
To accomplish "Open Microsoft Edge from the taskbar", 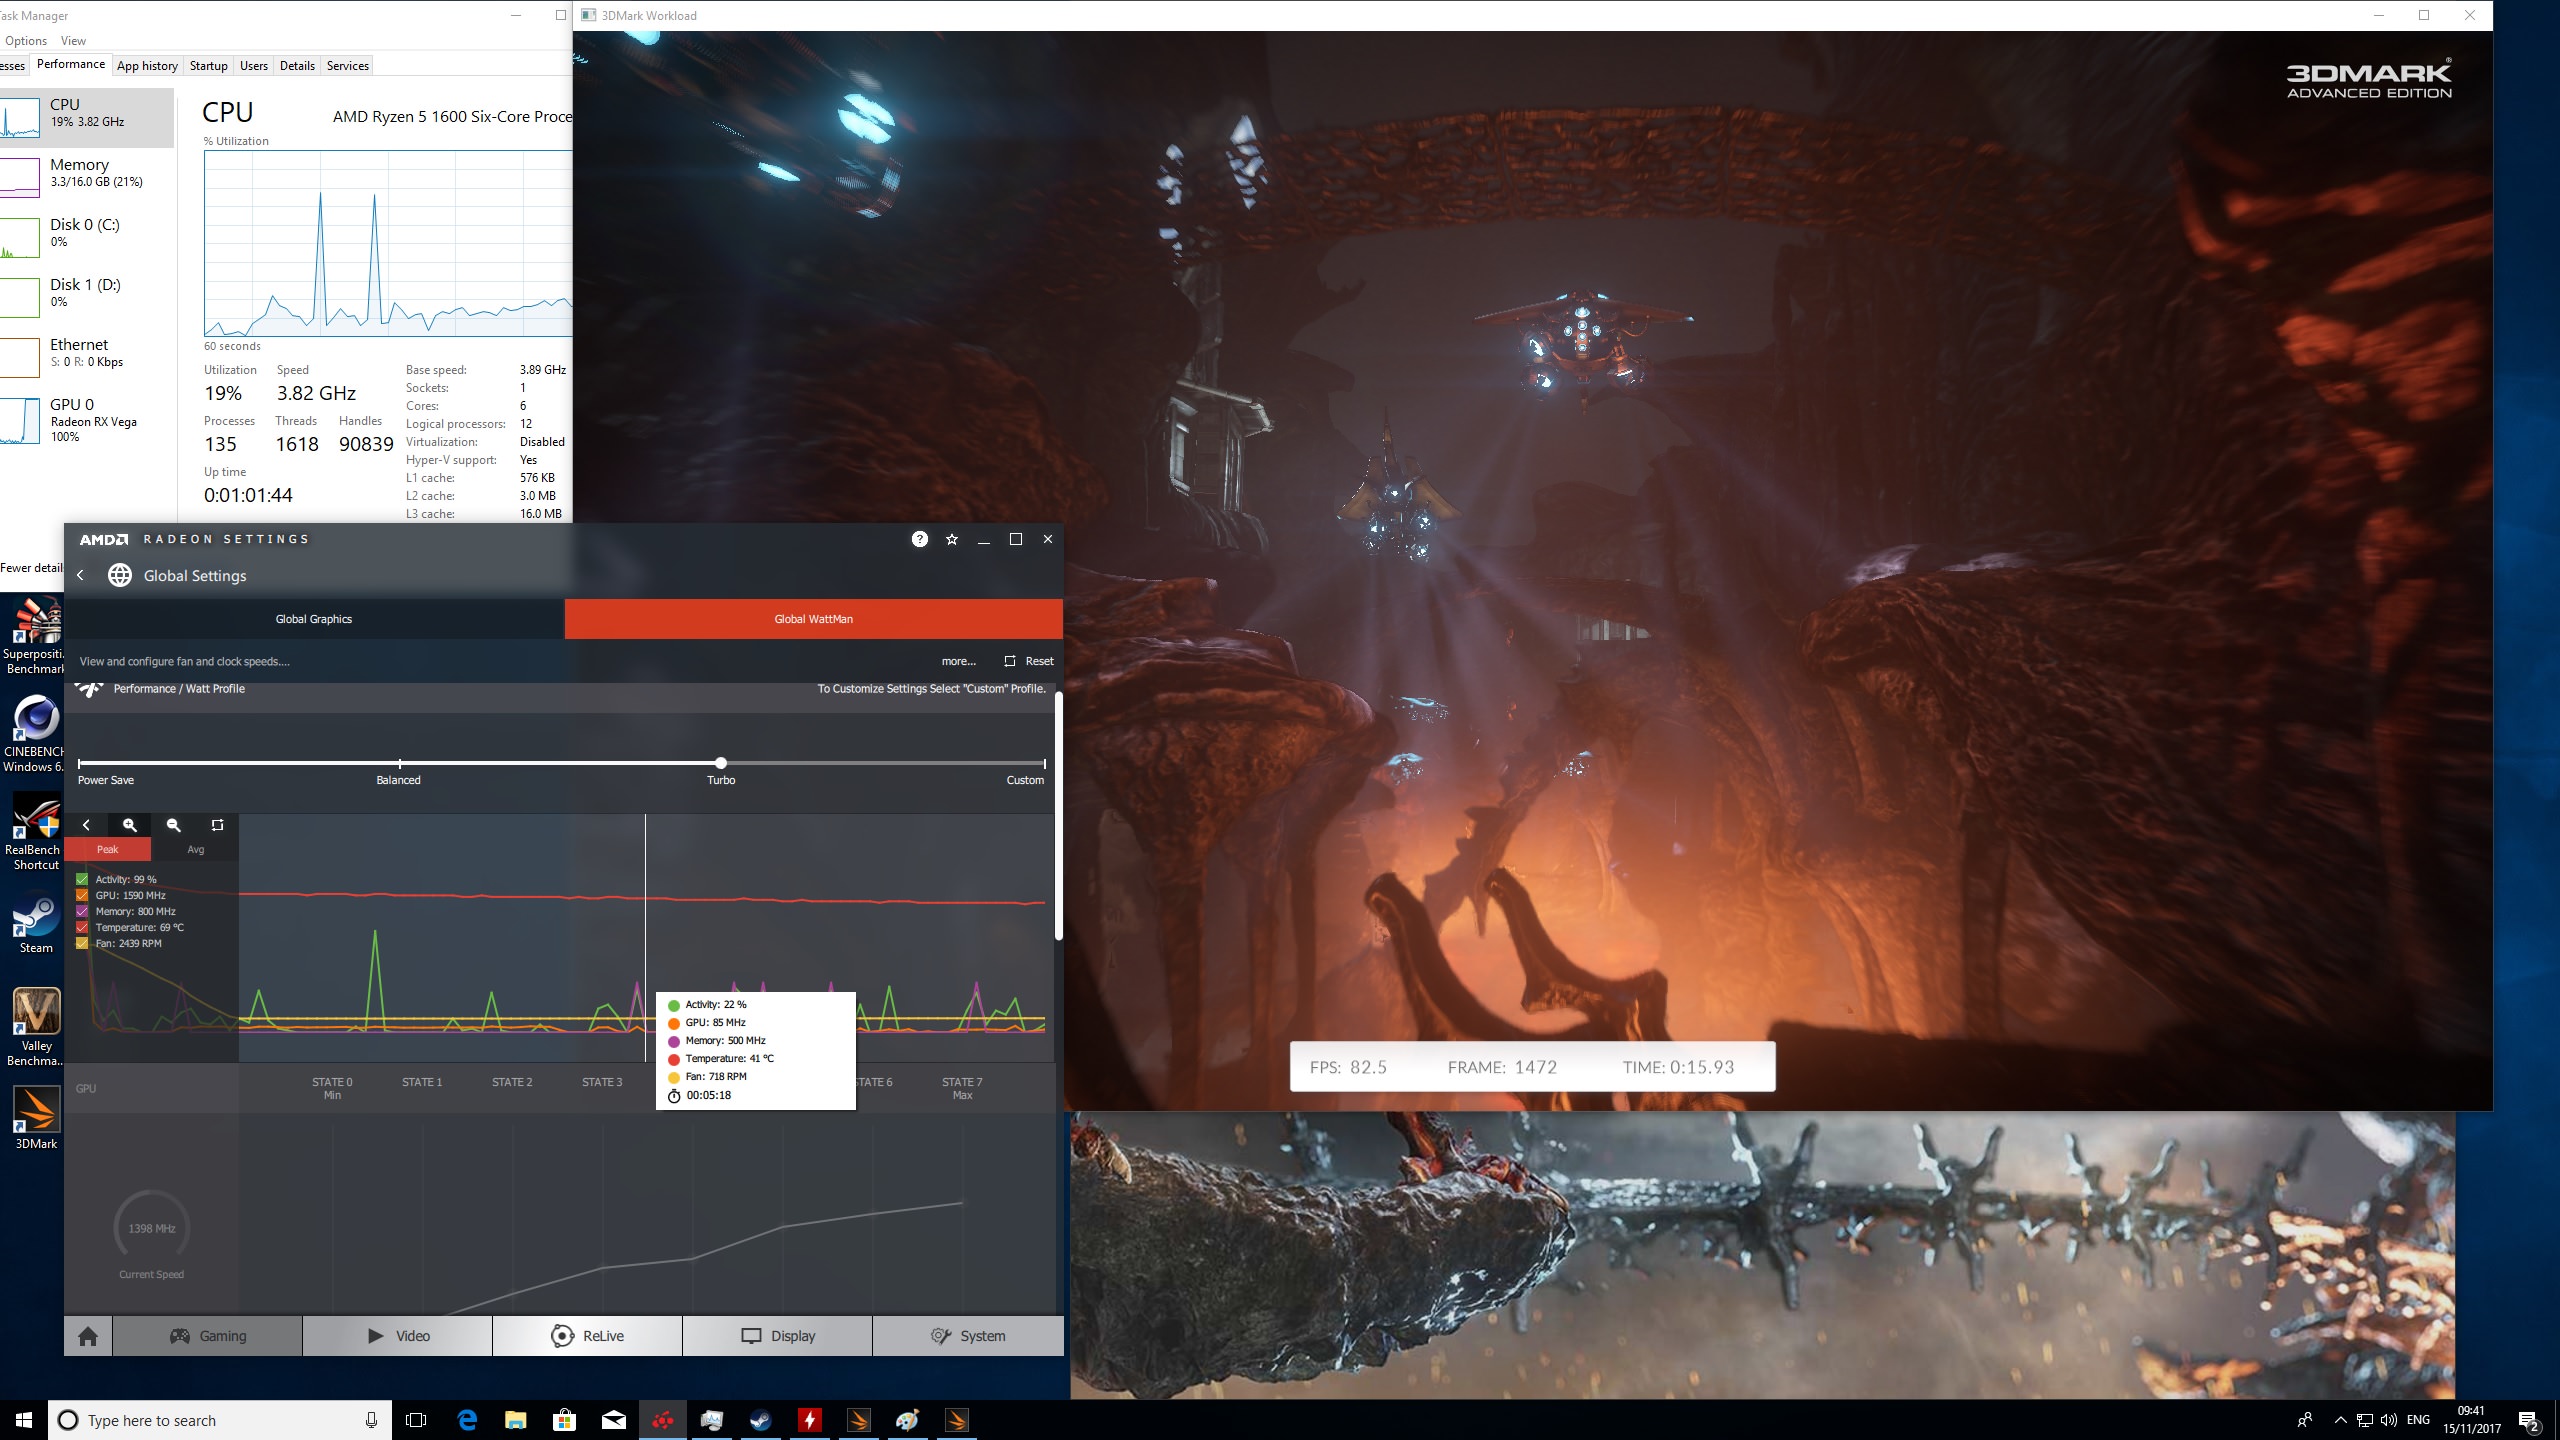I will (x=466, y=1420).
